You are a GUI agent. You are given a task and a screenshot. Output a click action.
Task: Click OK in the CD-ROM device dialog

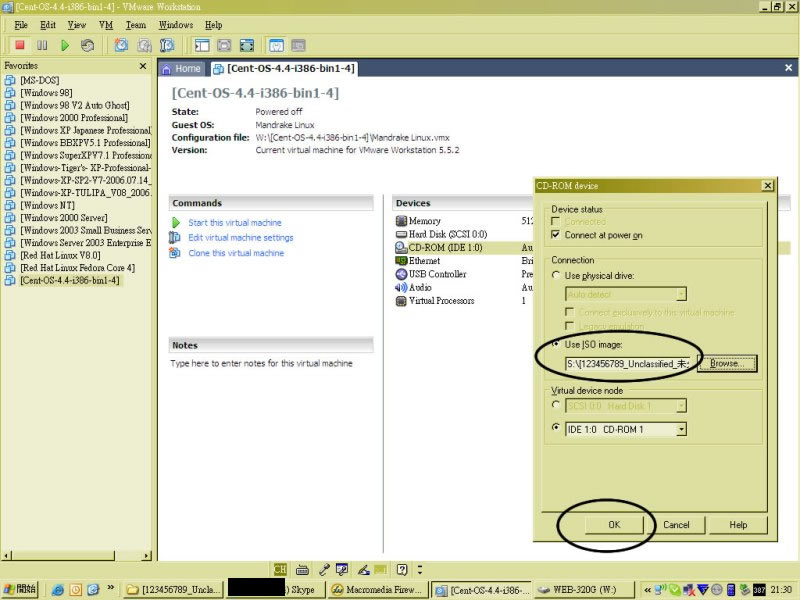coord(614,524)
